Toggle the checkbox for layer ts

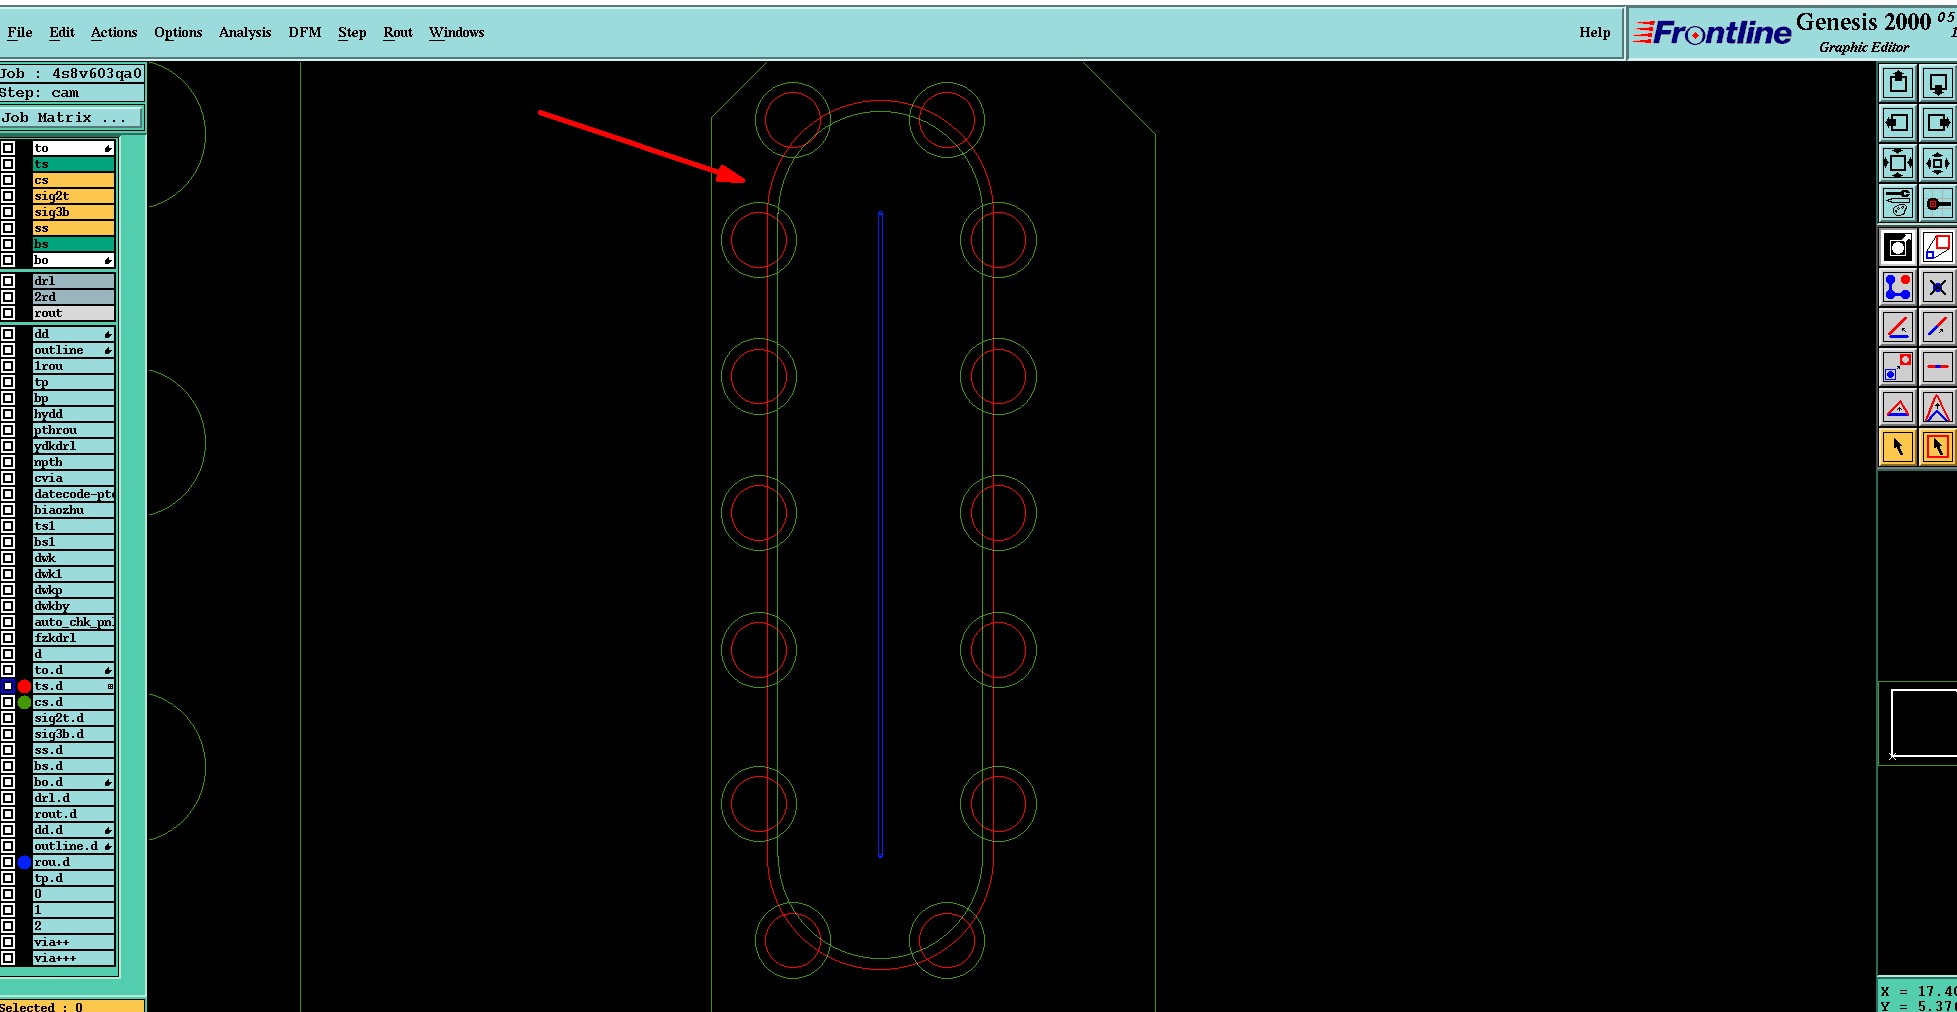[x=8, y=164]
